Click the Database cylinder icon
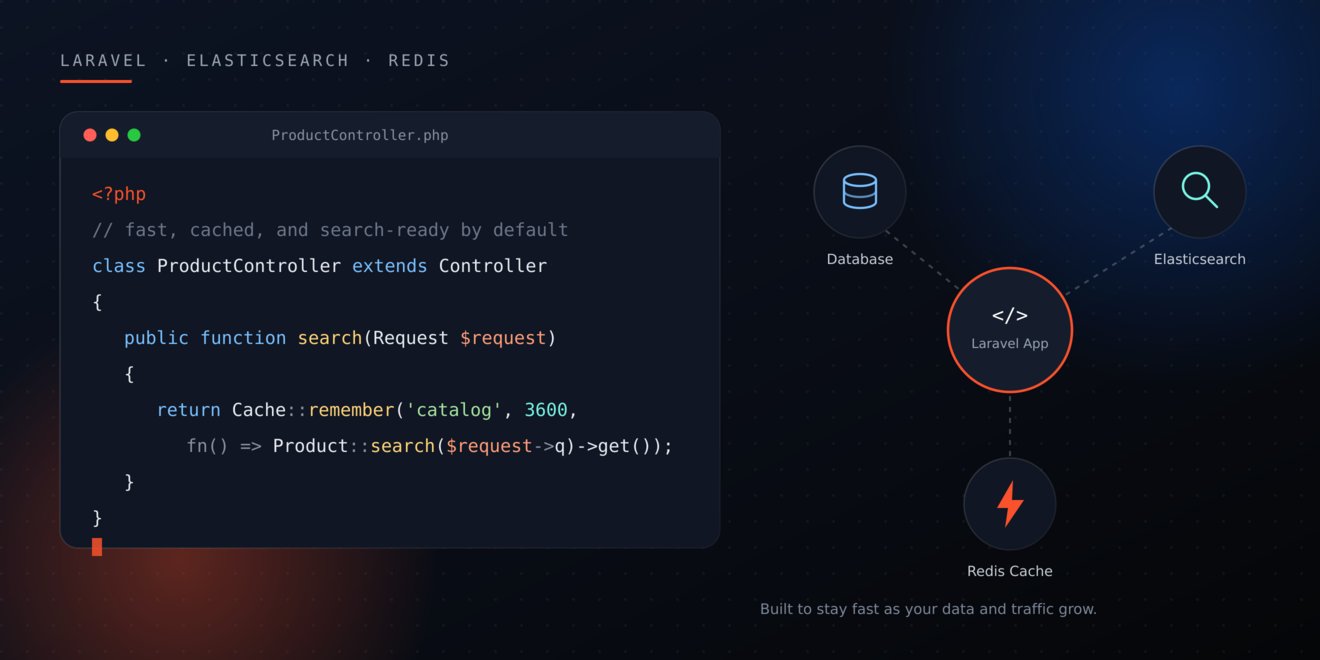The width and height of the screenshot is (1320, 660). (x=860, y=191)
